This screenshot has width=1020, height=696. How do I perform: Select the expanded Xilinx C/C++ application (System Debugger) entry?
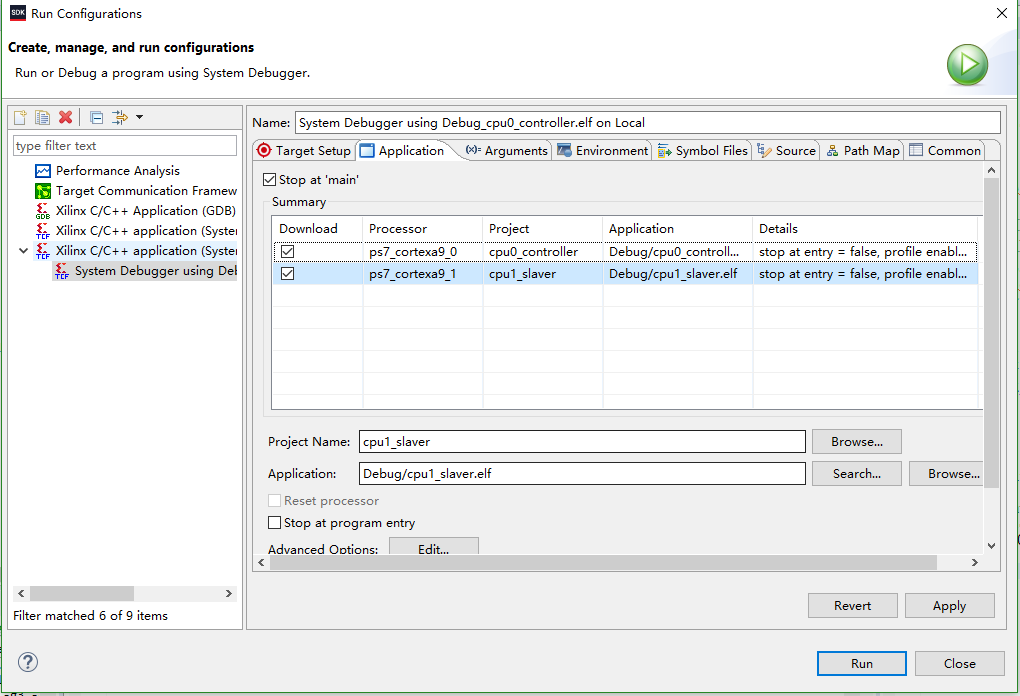point(136,251)
